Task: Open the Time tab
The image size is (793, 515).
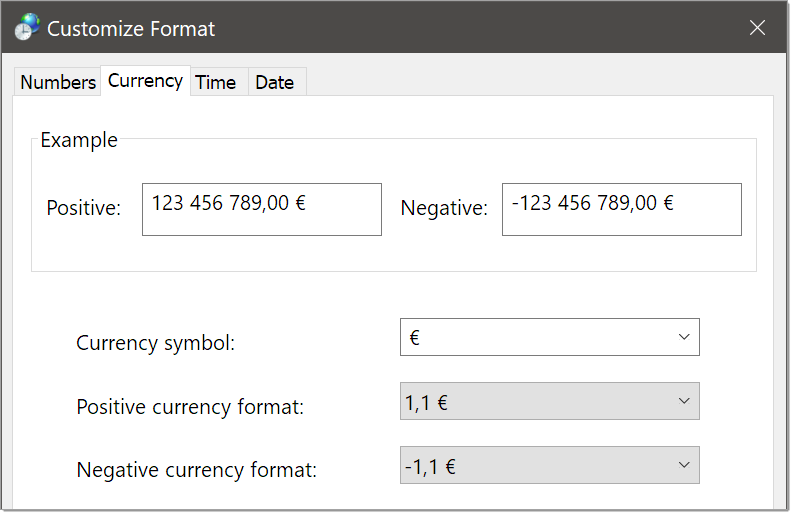Action: pyautogui.click(x=216, y=82)
